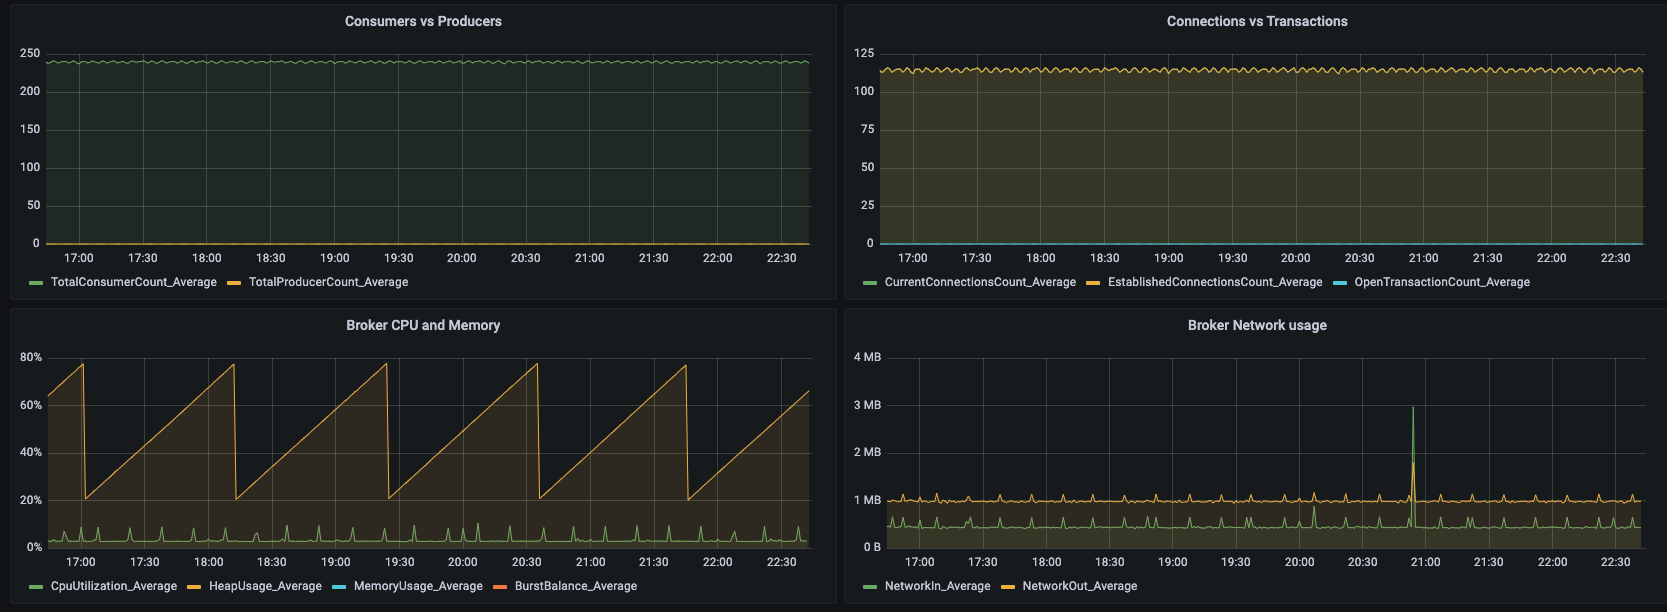Toggle OpenTransactionCount_Average legend series

coord(1442,282)
